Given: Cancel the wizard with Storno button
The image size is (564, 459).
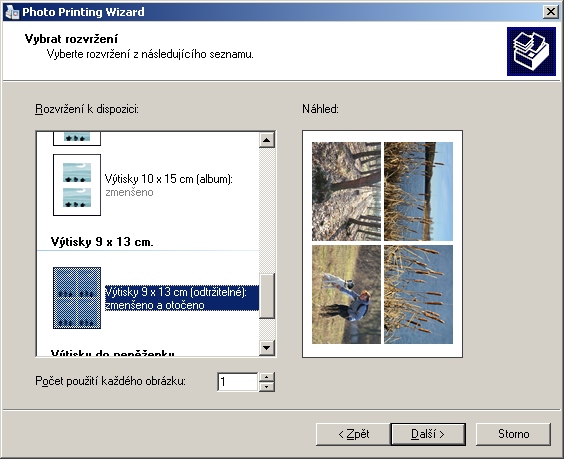Looking at the screenshot, I should click(x=513, y=434).
